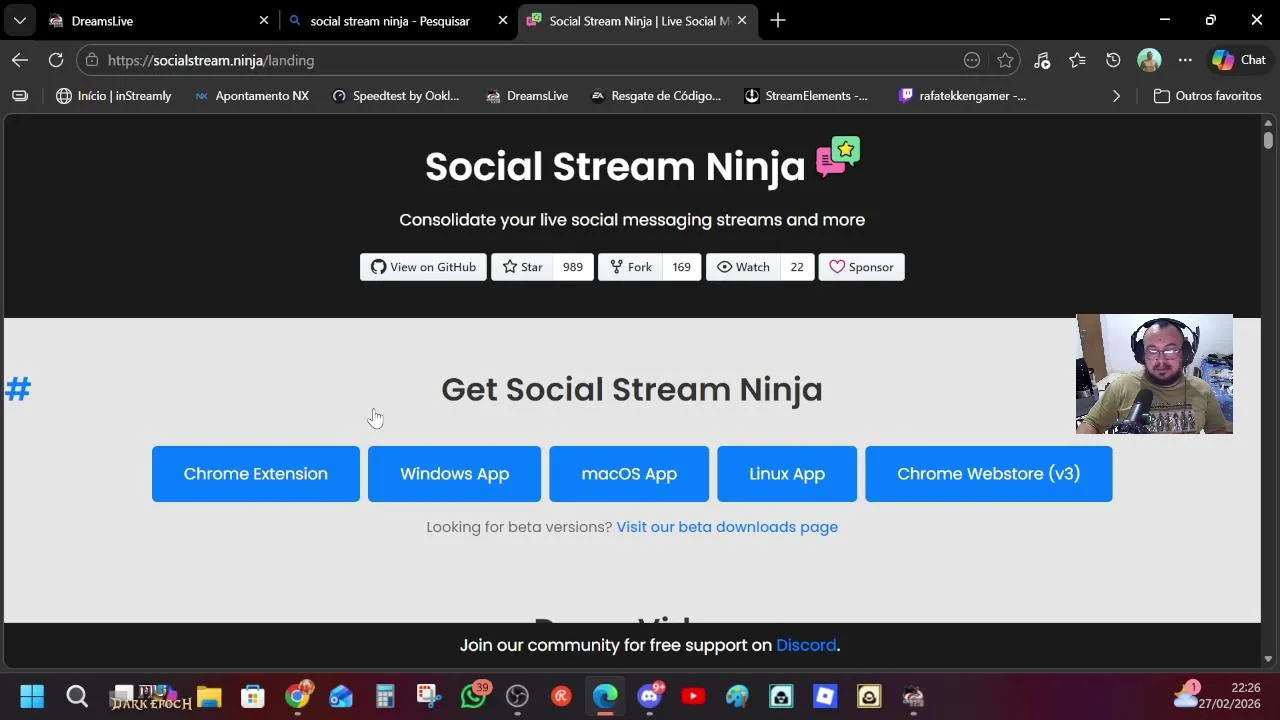Open the StreamElements bookmark

806,96
